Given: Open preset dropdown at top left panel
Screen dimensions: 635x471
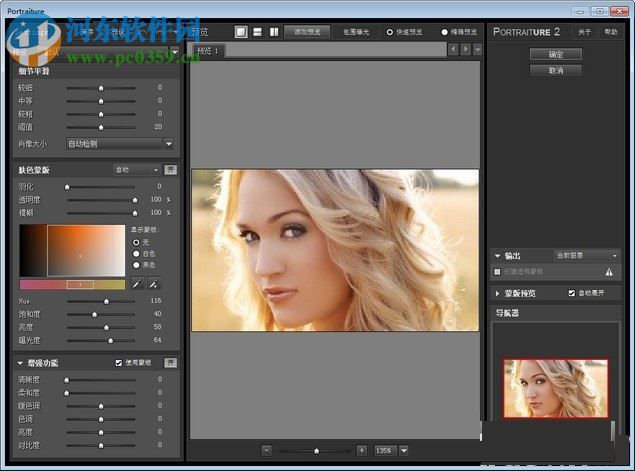Looking at the screenshot, I should (175, 52).
